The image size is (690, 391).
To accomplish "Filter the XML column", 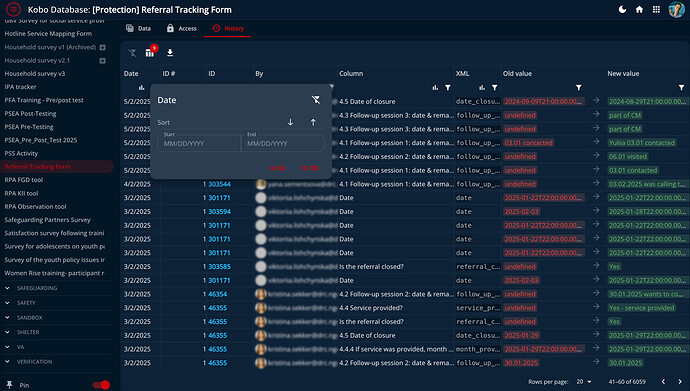I will 495,88.
